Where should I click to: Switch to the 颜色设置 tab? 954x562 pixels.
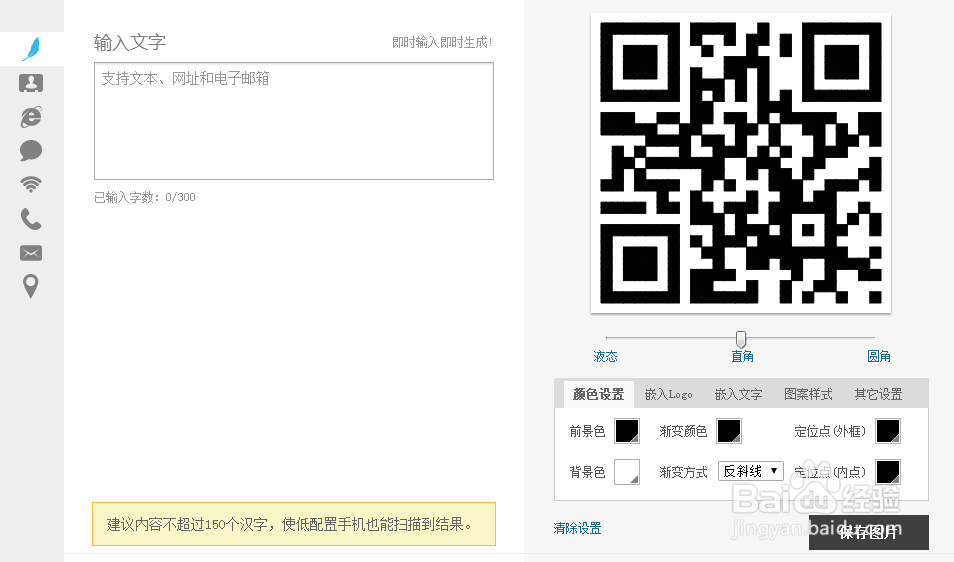coord(599,394)
